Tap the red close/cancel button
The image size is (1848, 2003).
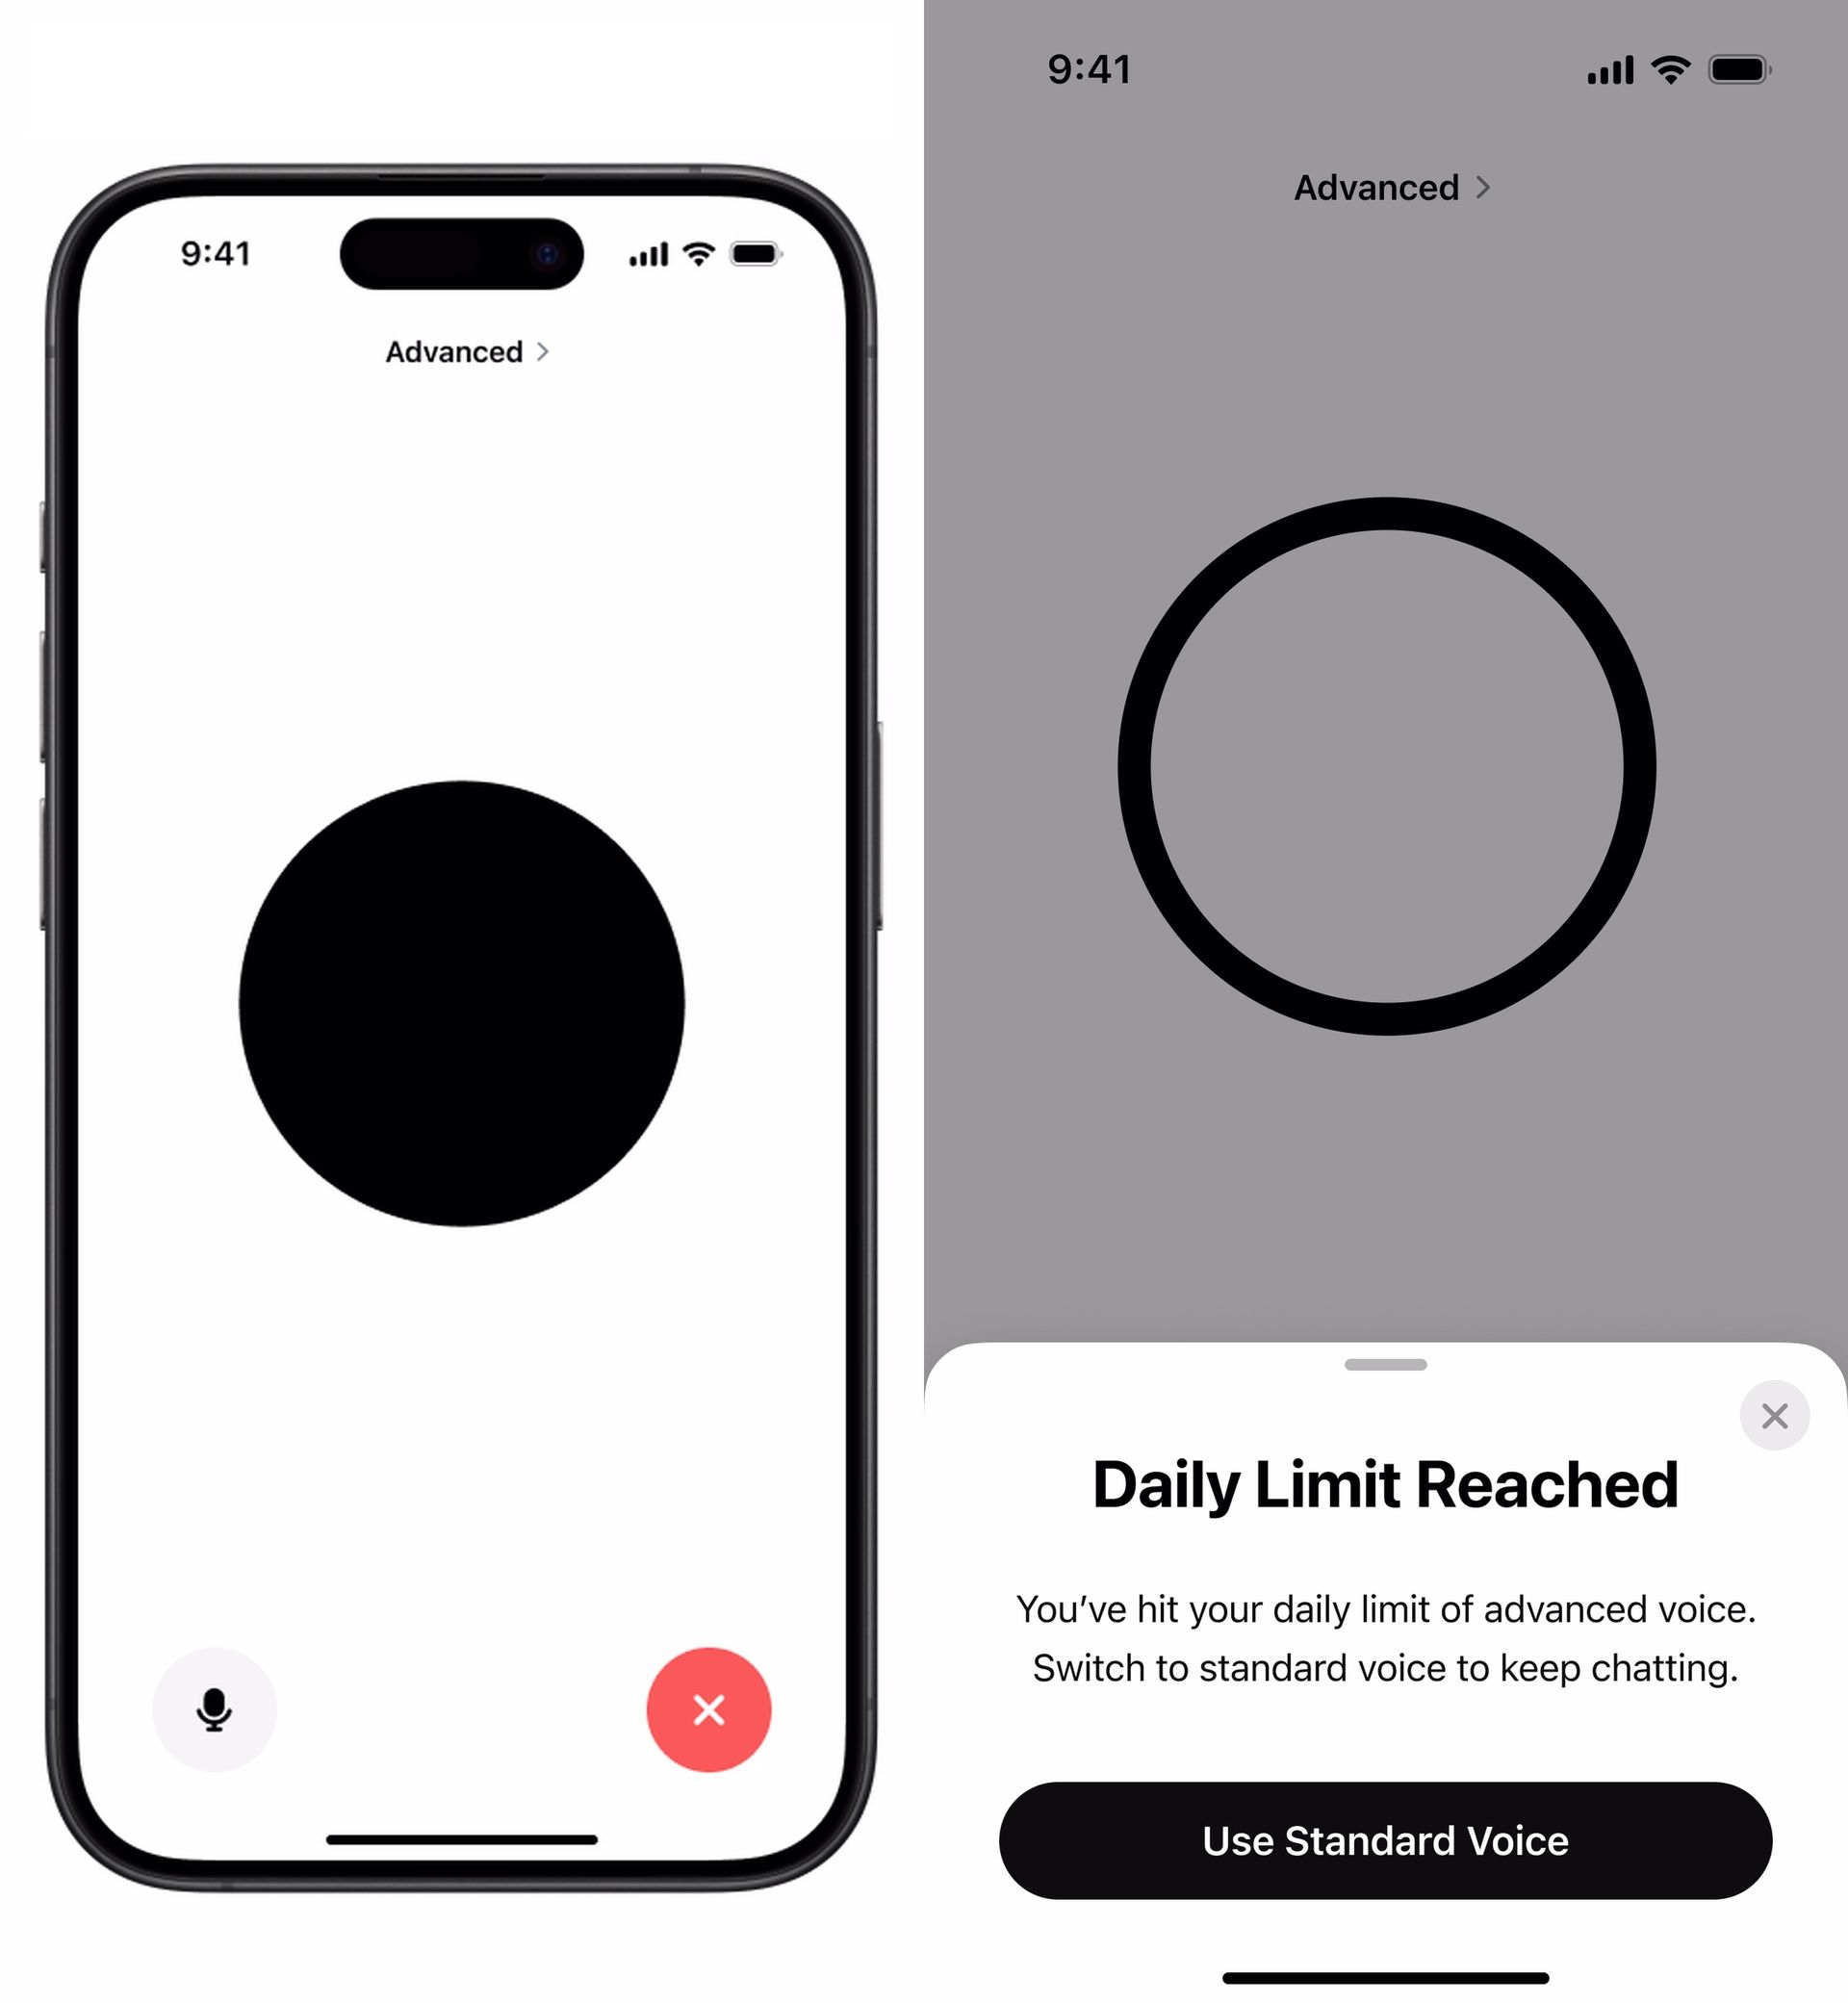[x=710, y=1708]
